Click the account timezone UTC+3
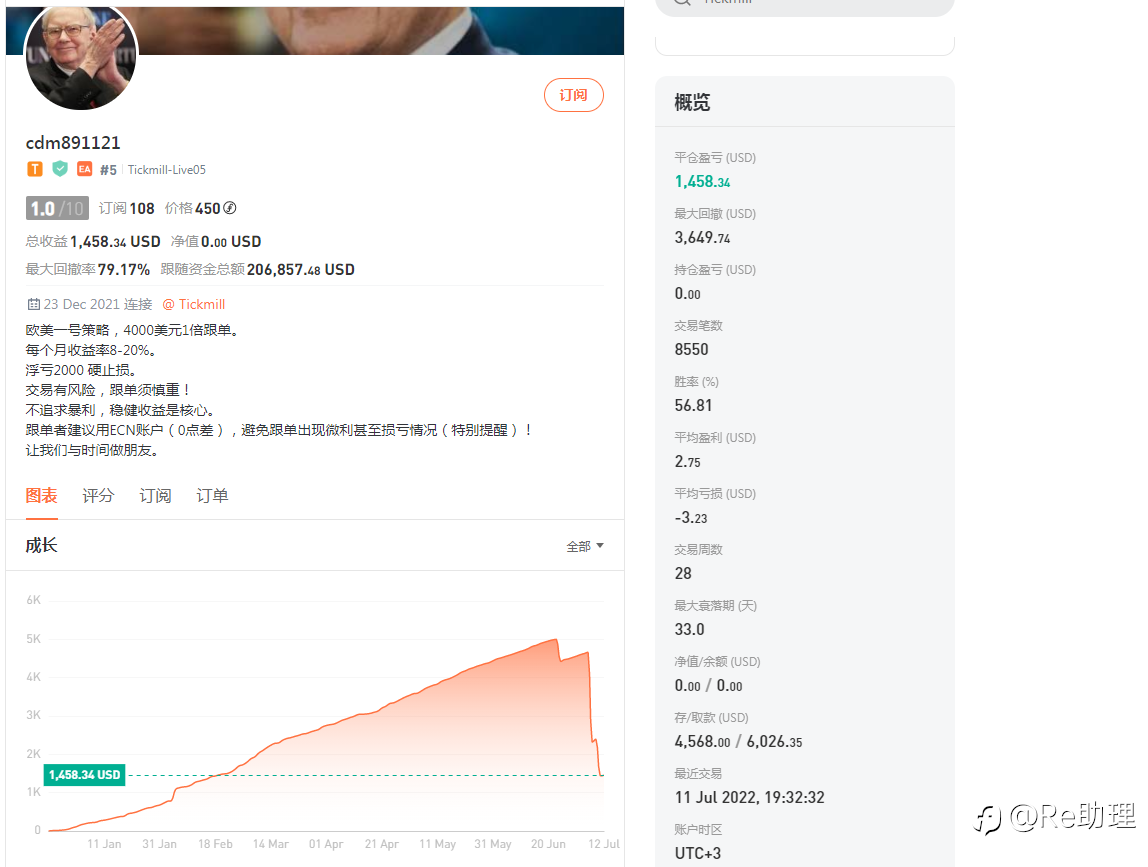The width and height of the screenshot is (1148, 867). tap(697, 853)
